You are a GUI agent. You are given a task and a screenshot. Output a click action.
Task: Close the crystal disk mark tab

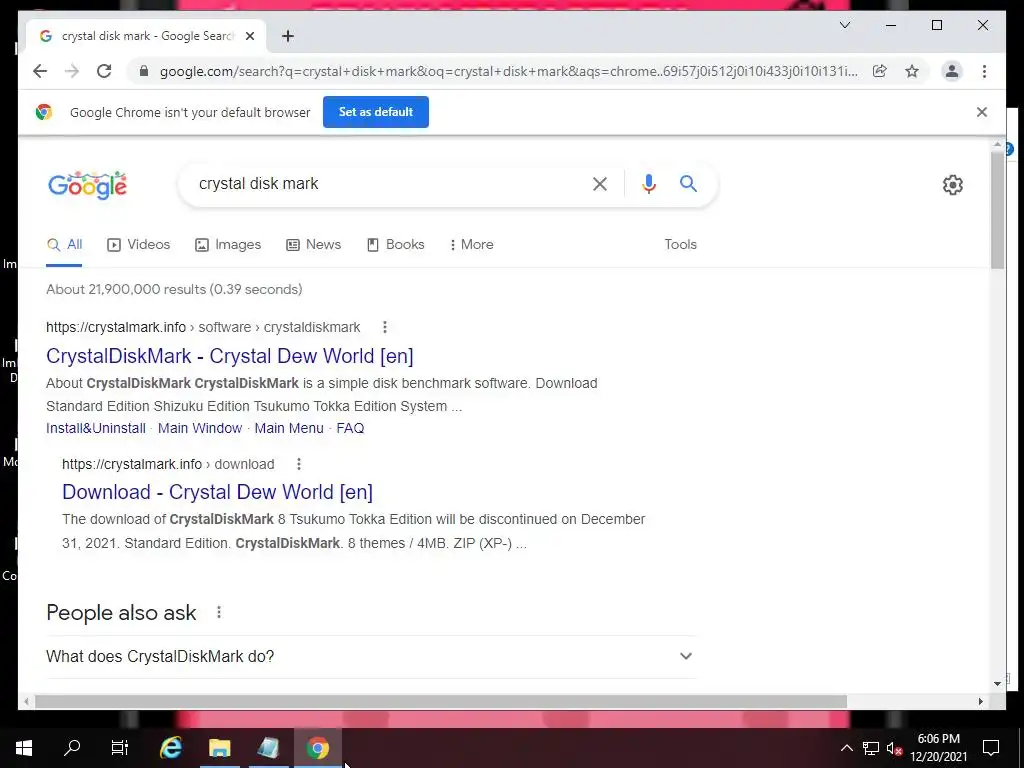249,36
